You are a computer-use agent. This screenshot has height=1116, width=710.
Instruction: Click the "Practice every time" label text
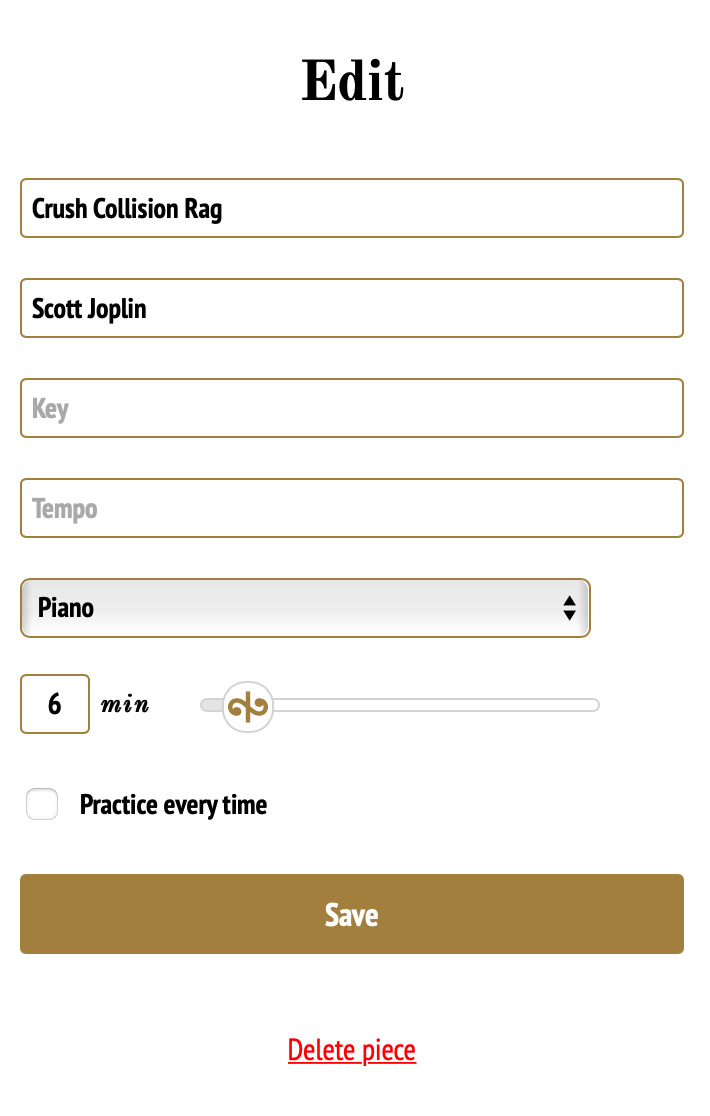point(173,805)
